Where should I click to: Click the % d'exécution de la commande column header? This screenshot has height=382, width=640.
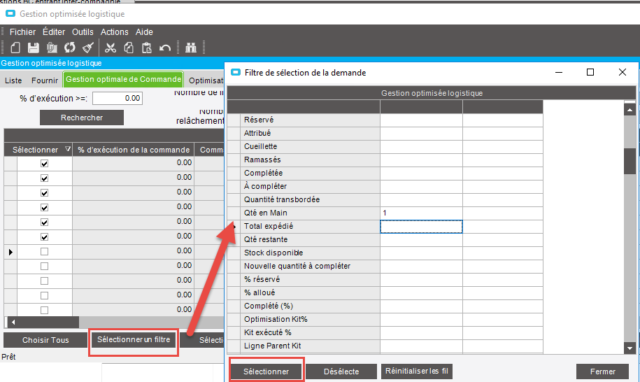(x=133, y=150)
